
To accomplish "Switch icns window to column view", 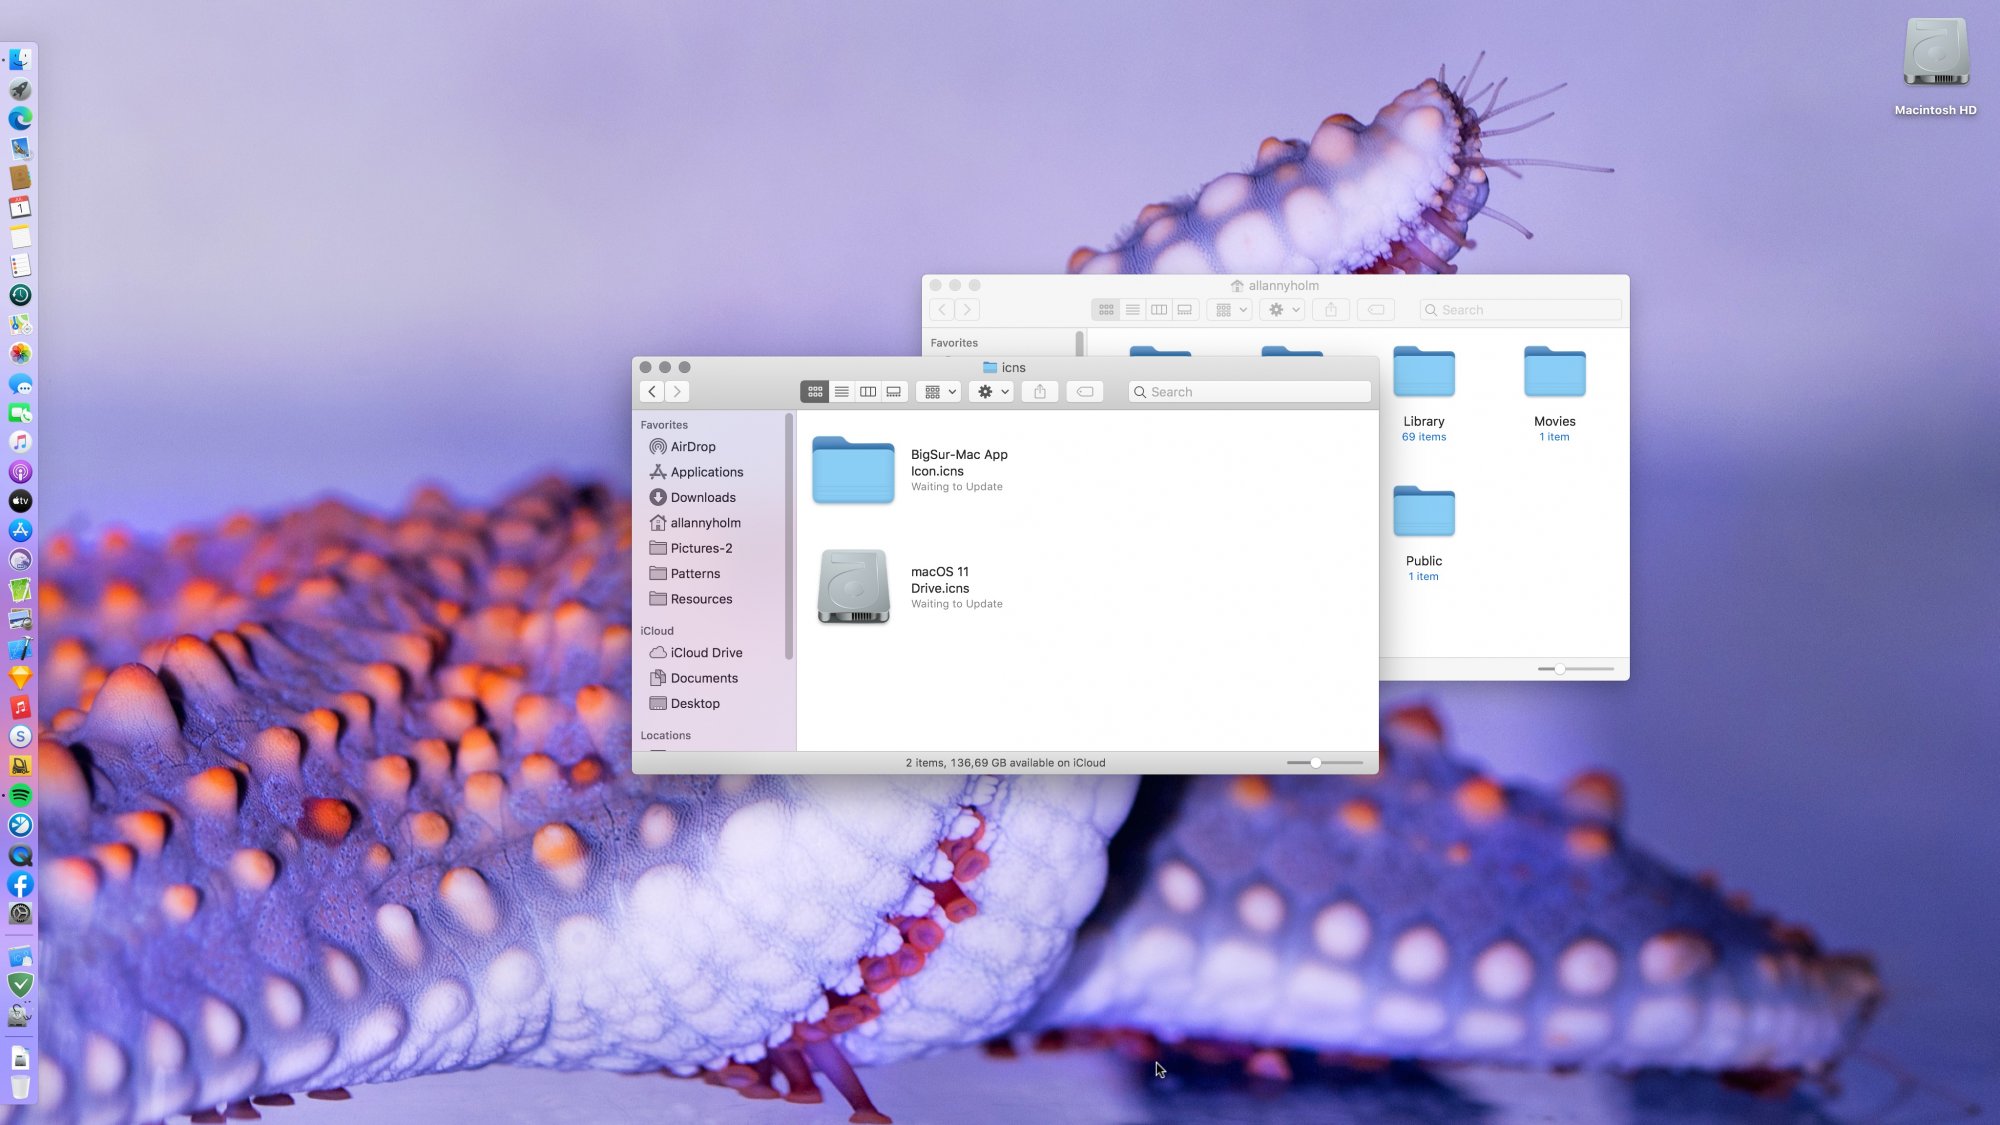I will click(x=868, y=392).
